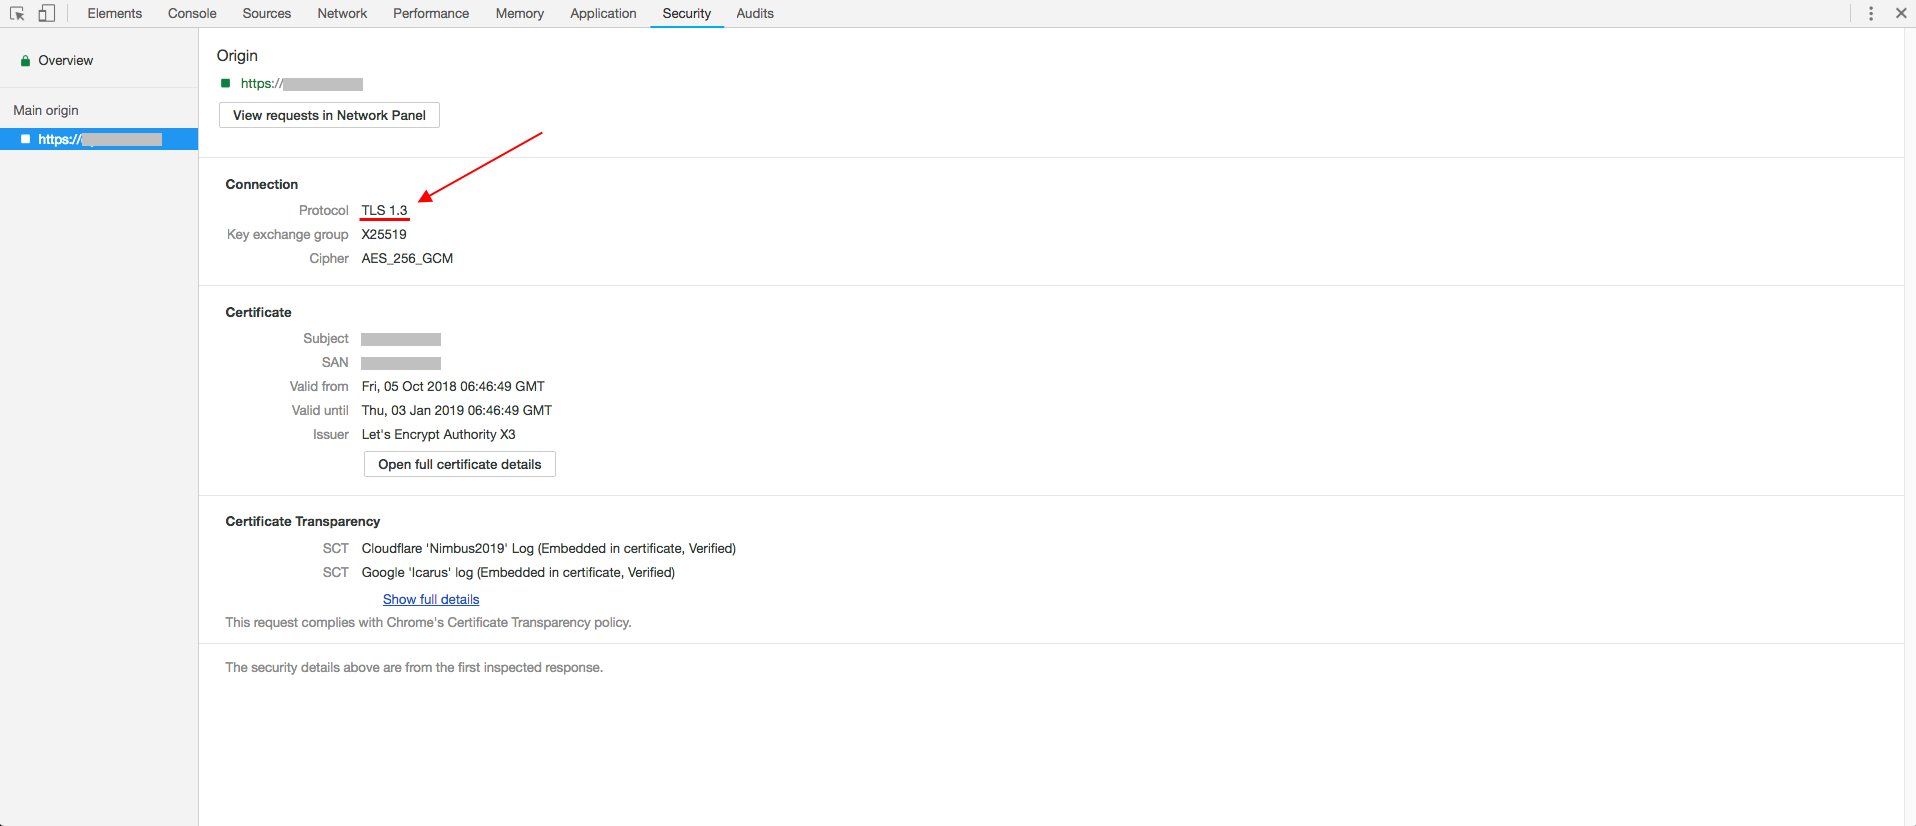The width and height of the screenshot is (1916, 826).
Task: Switch to the Console tab
Action: coord(192,13)
